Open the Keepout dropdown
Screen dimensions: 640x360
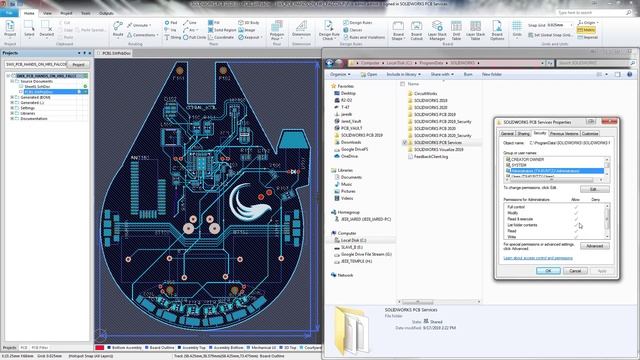pyautogui.click(x=250, y=37)
